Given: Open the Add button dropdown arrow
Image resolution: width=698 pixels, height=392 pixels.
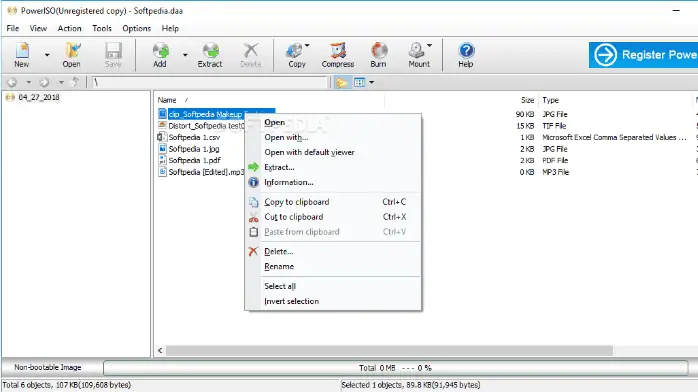Looking at the screenshot, I should point(185,55).
